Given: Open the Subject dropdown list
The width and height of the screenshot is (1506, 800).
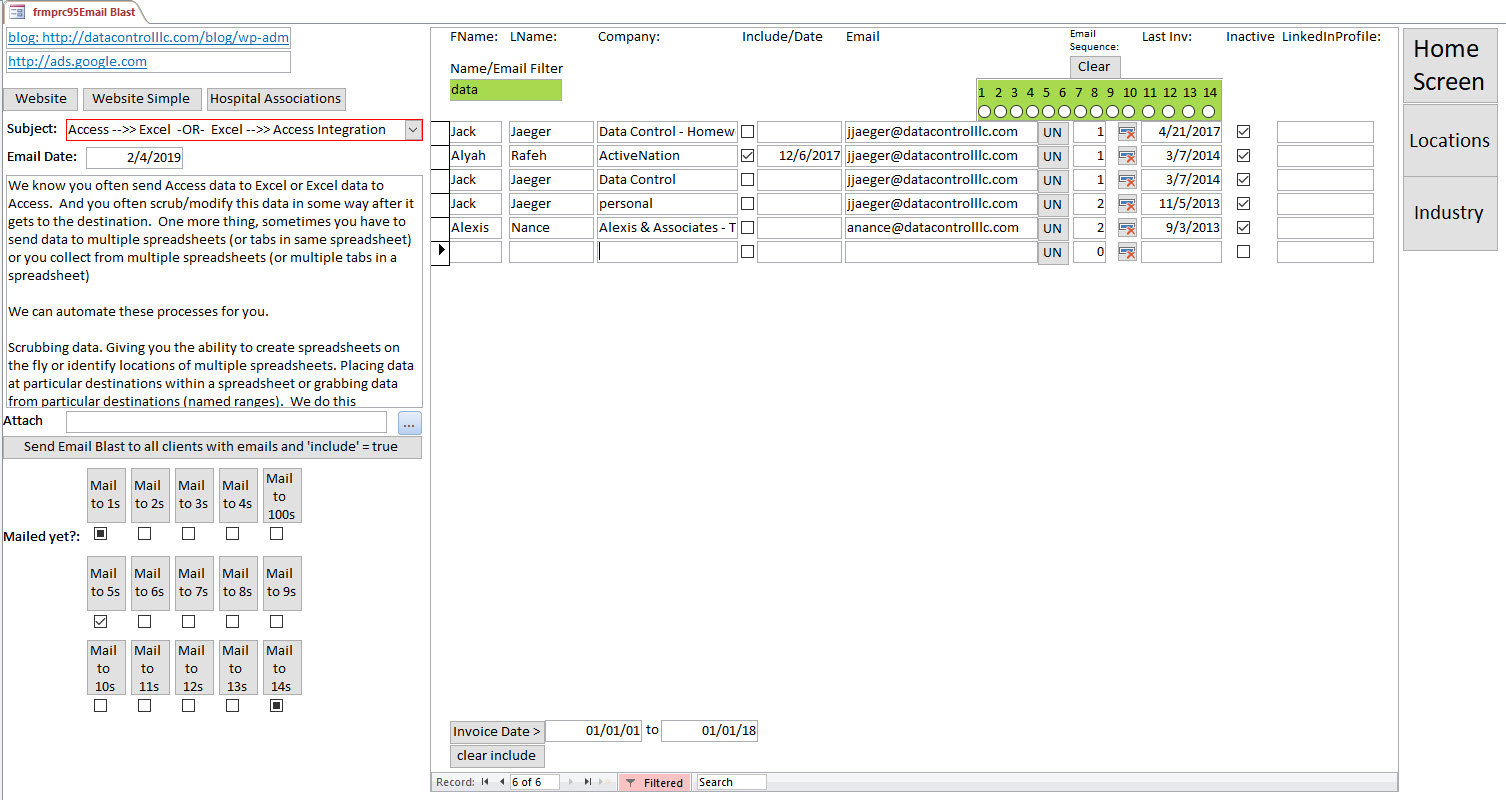Looking at the screenshot, I should 413,129.
